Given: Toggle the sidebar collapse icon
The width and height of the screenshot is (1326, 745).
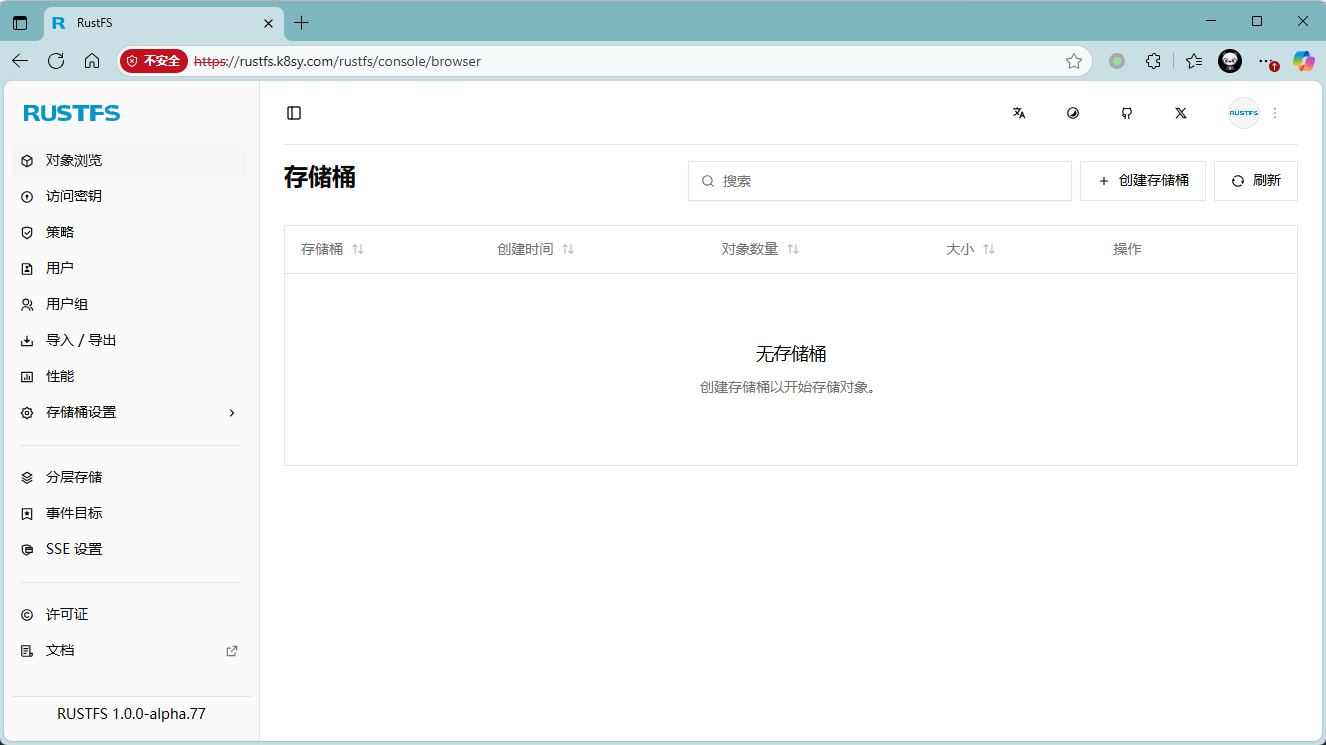Looking at the screenshot, I should pos(294,113).
